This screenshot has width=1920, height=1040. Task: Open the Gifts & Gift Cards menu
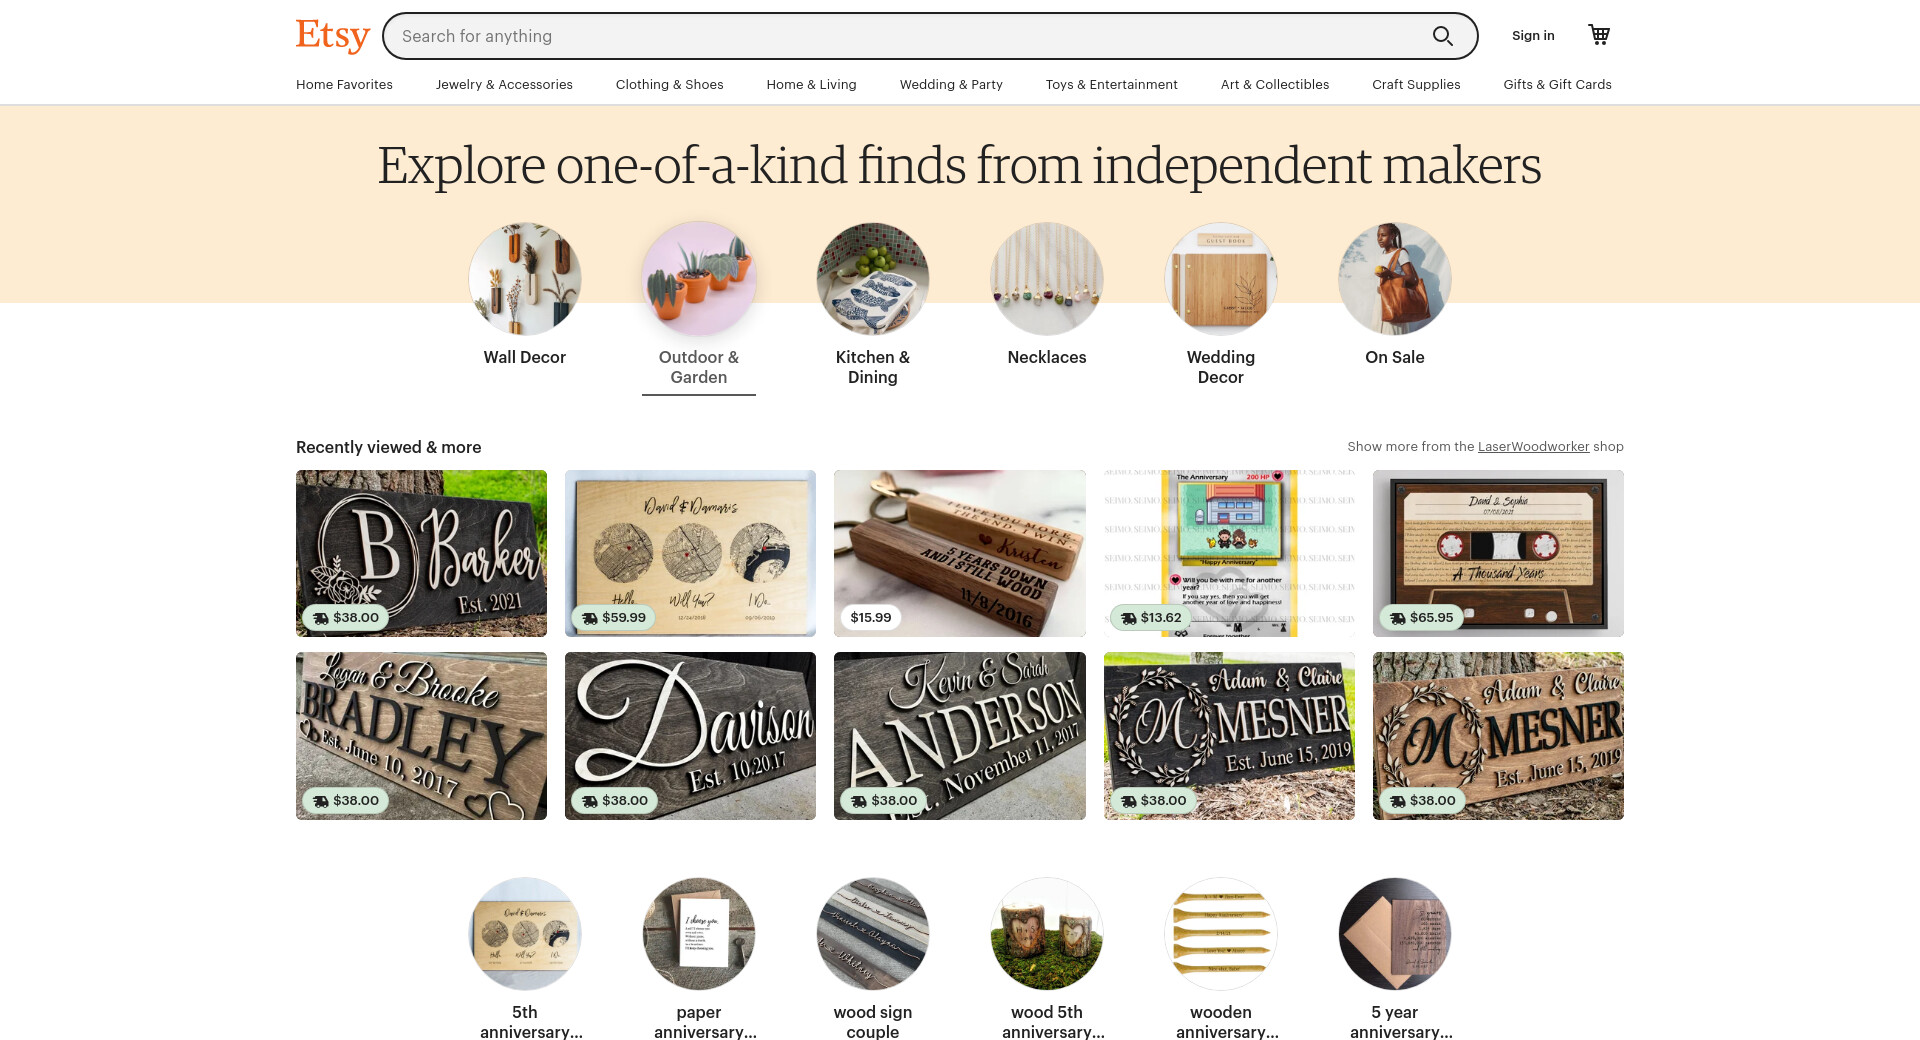click(1557, 85)
